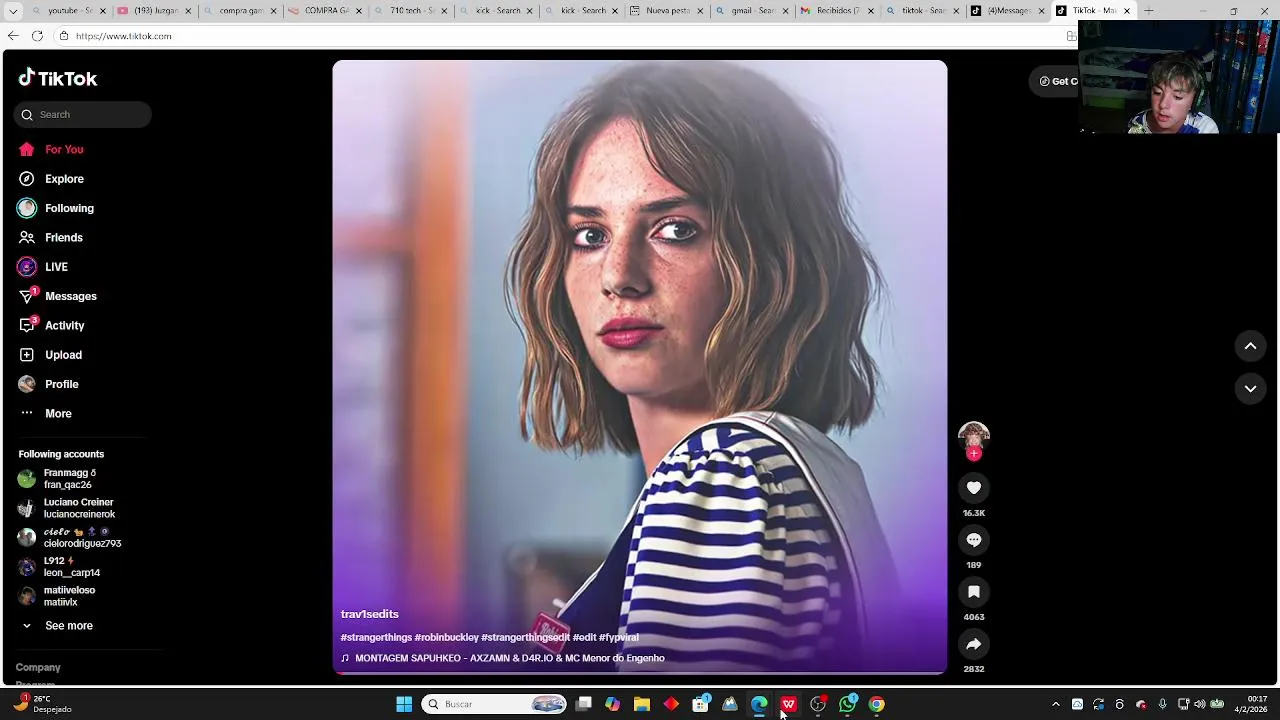1280x720 pixels.
Task: Open the Explore page
Action: pyautogui.click(x=64, y=179)
